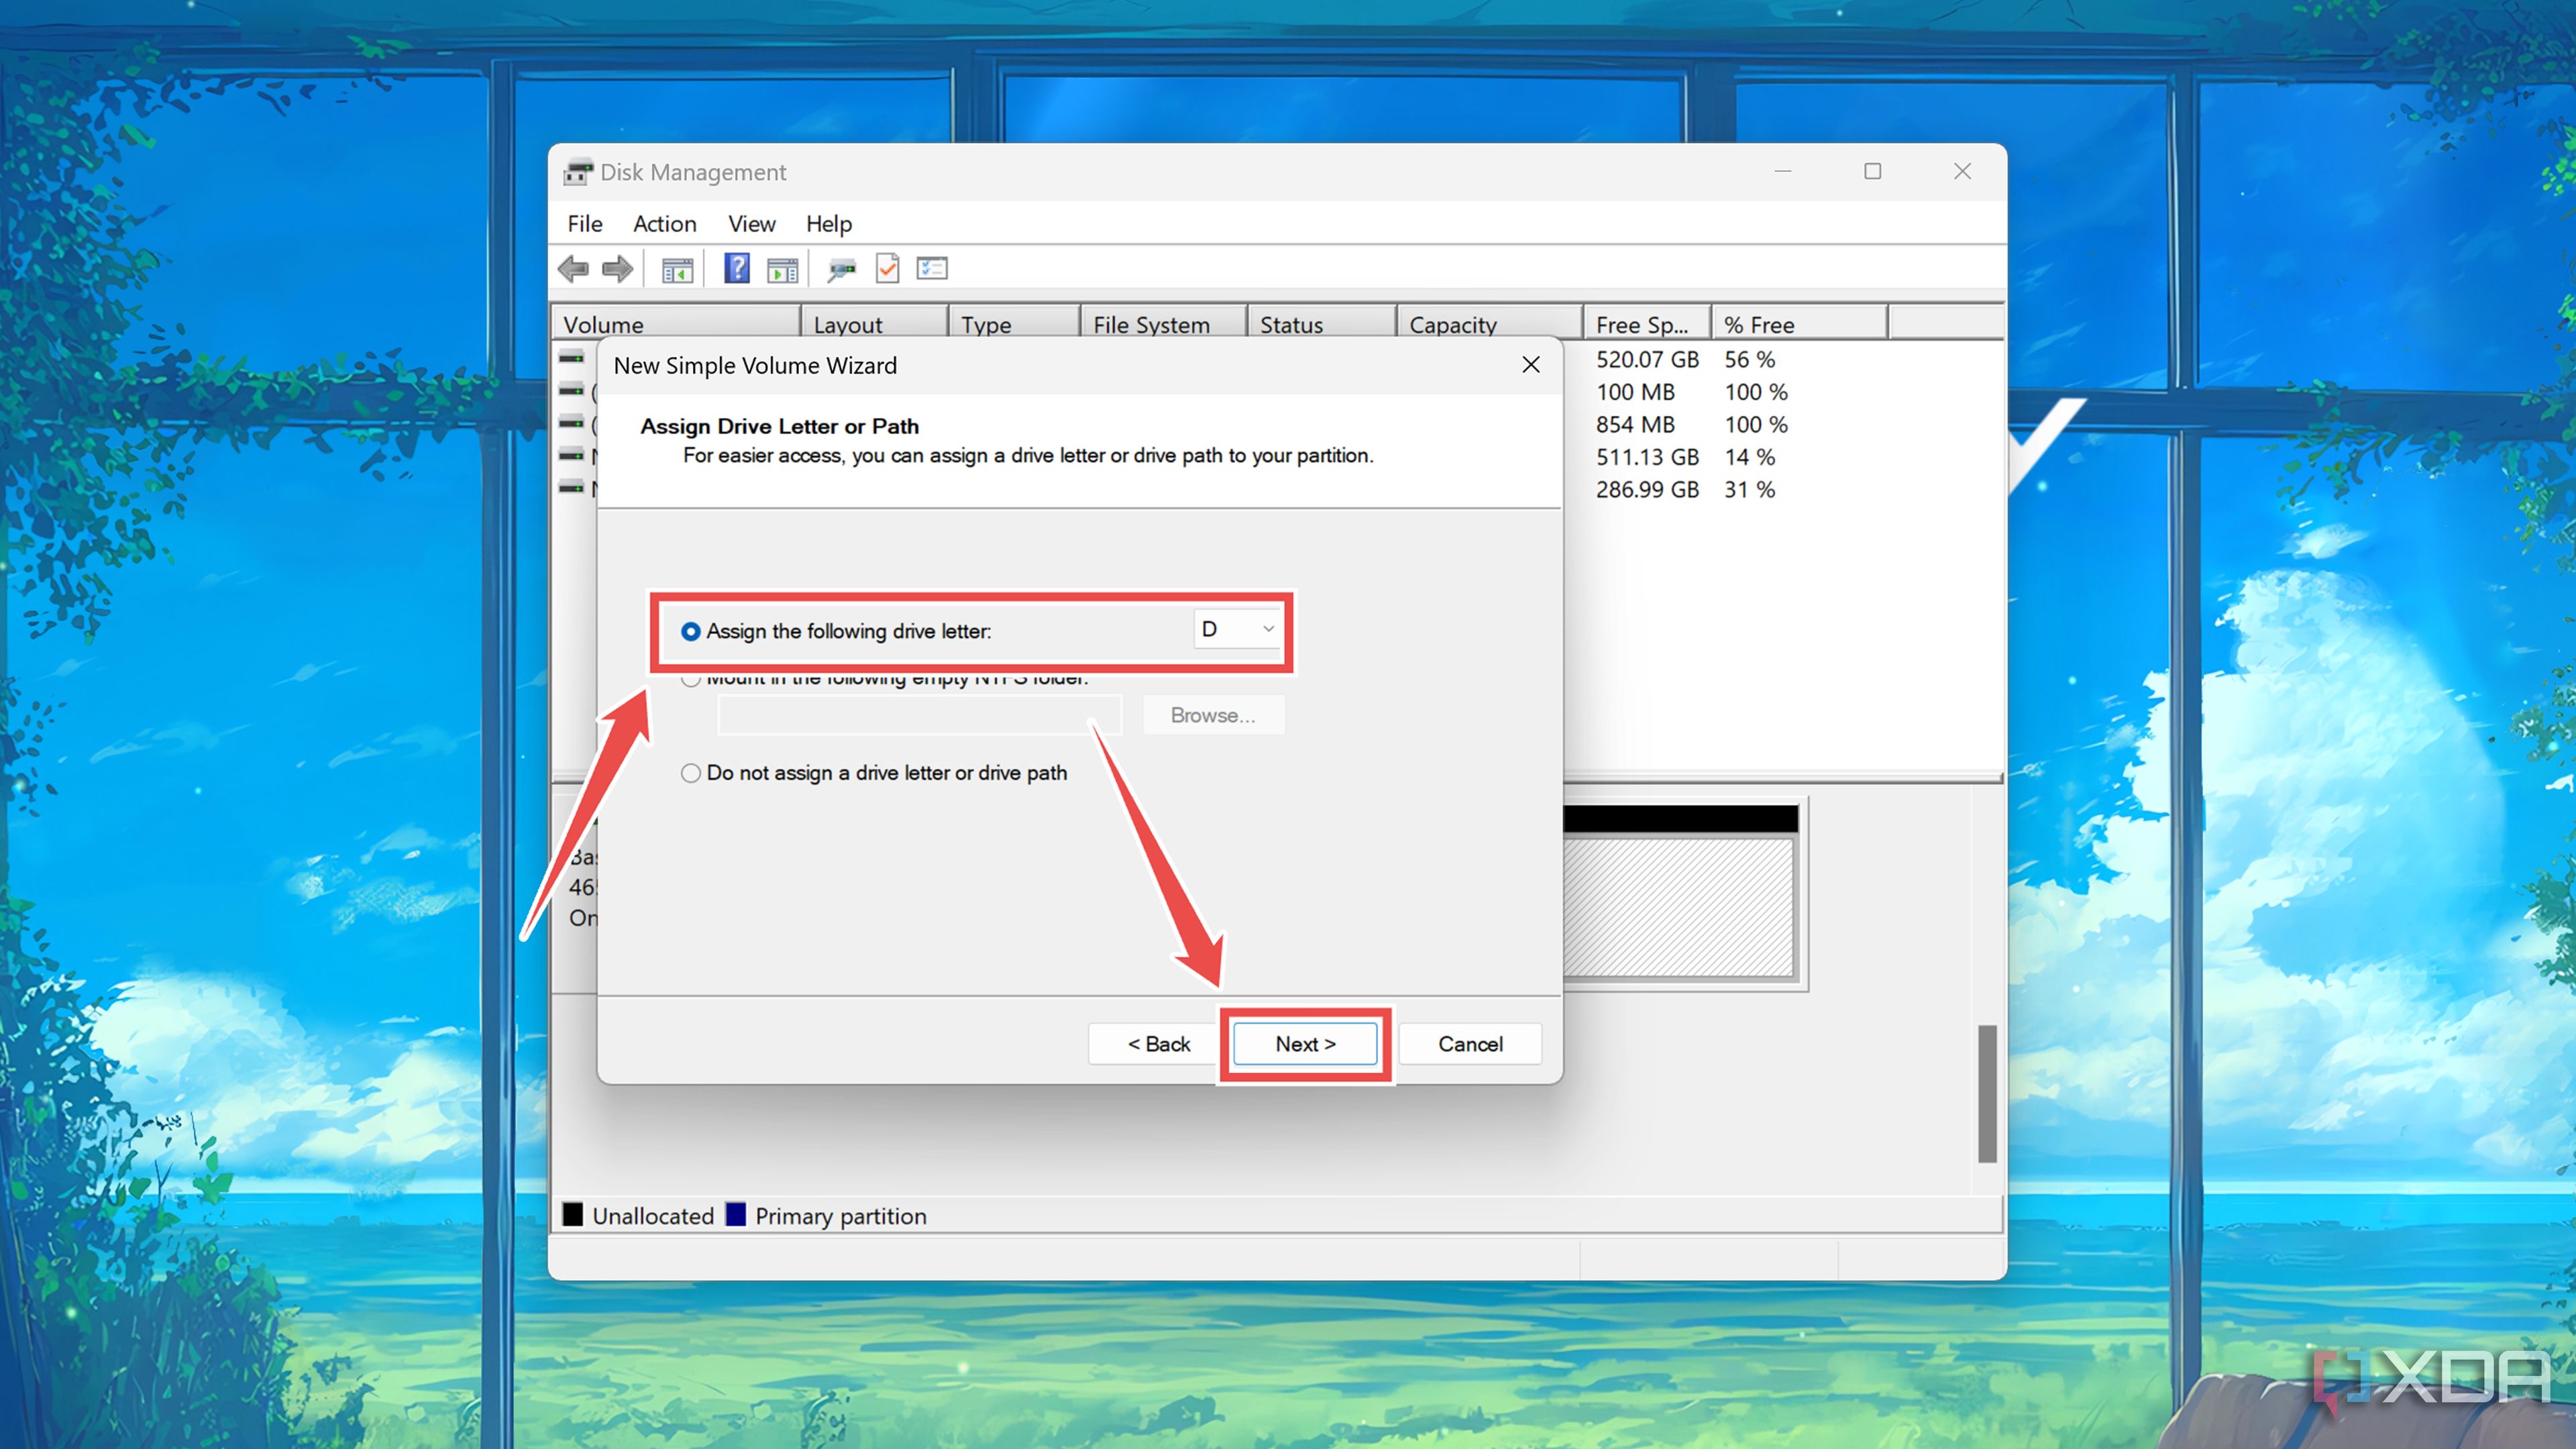Image resolution: width=2576 pixels, height=1449 pixels.
Task: Click the Forward arrow toolbar icon
Action: pos(617,268)
